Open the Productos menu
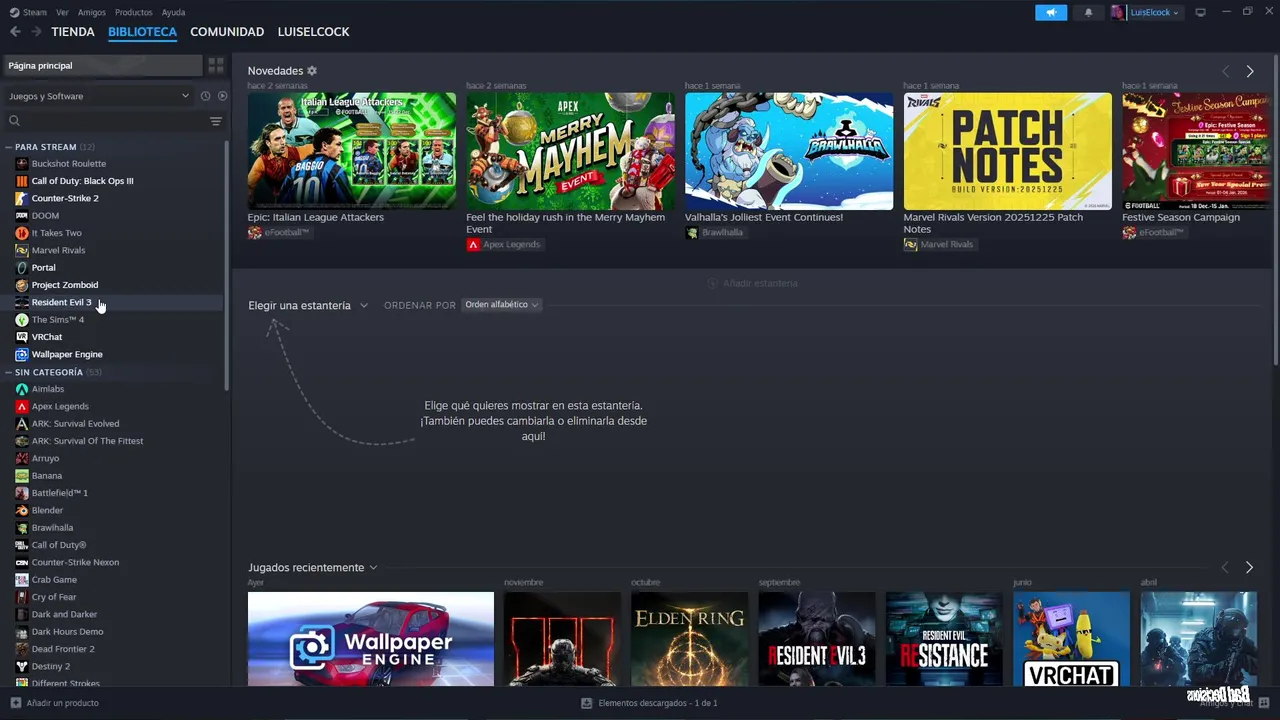The width and height of the screenshot is (1280, 720). (133, 12)
